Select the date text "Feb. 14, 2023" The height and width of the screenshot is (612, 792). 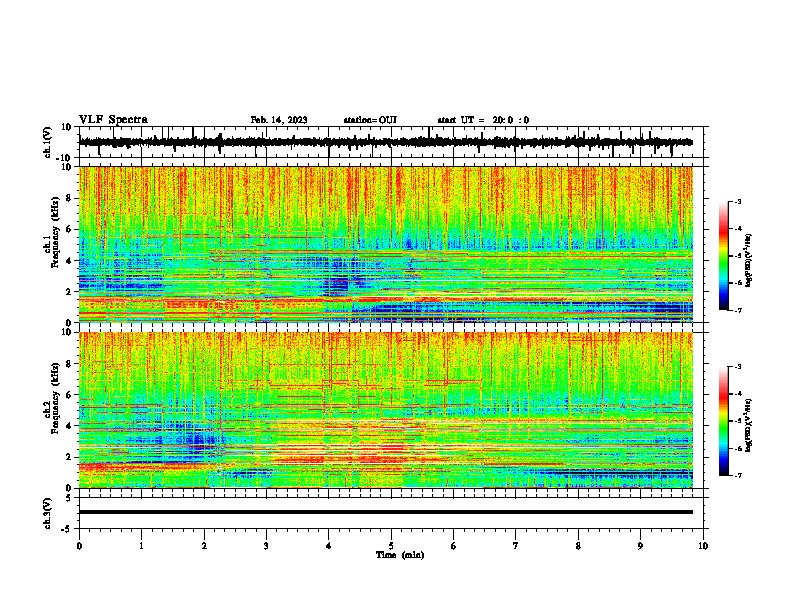(x=279, y=120)
